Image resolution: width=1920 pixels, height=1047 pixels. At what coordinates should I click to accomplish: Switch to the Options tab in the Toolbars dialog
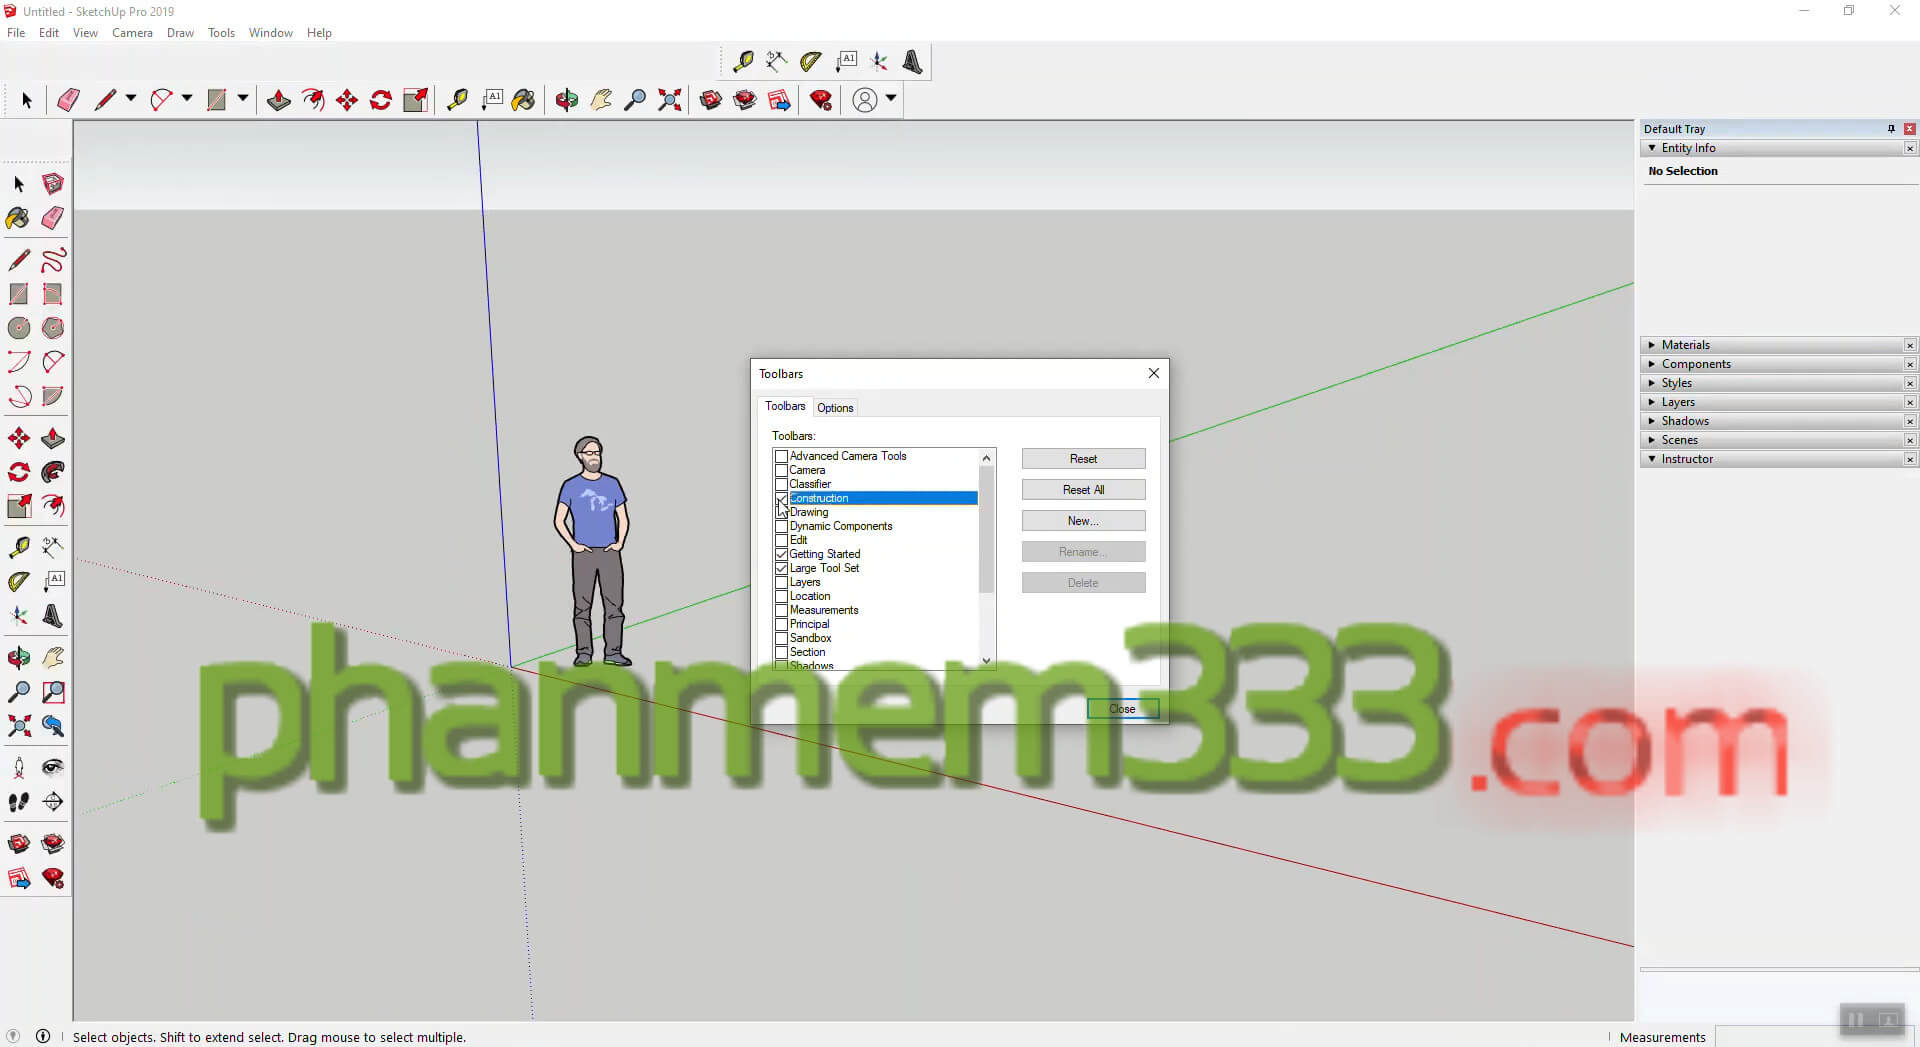pyautogui.click(x=835, y=408)
